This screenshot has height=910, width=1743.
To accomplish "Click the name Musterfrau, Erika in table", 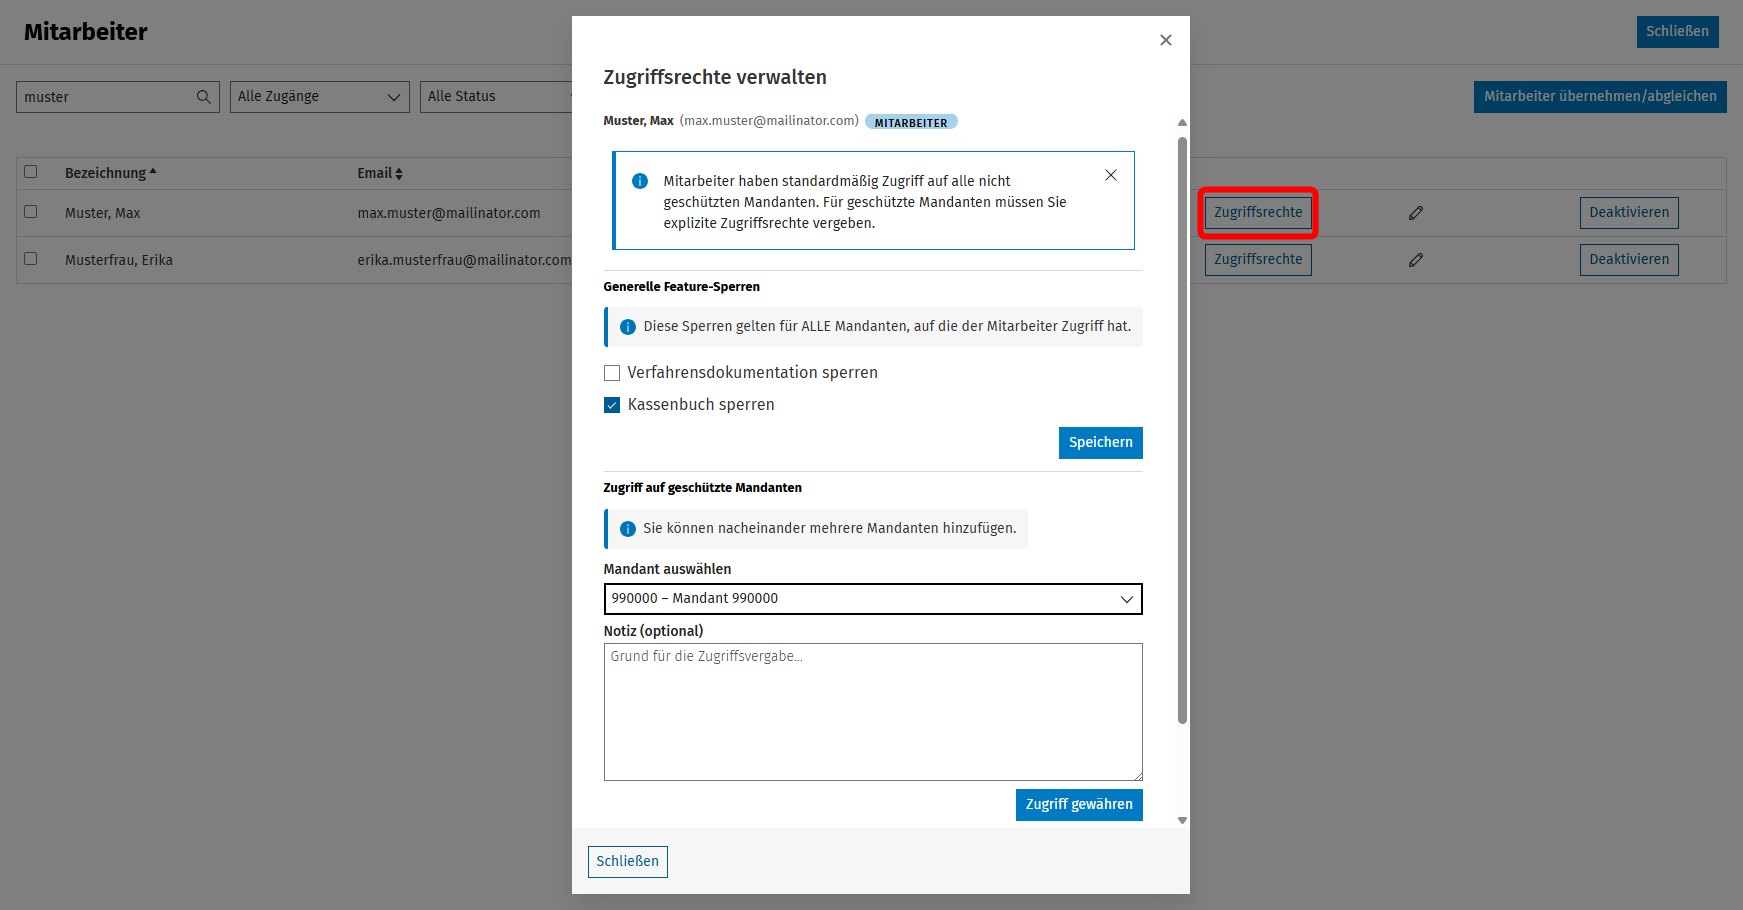I will (119, 260).
